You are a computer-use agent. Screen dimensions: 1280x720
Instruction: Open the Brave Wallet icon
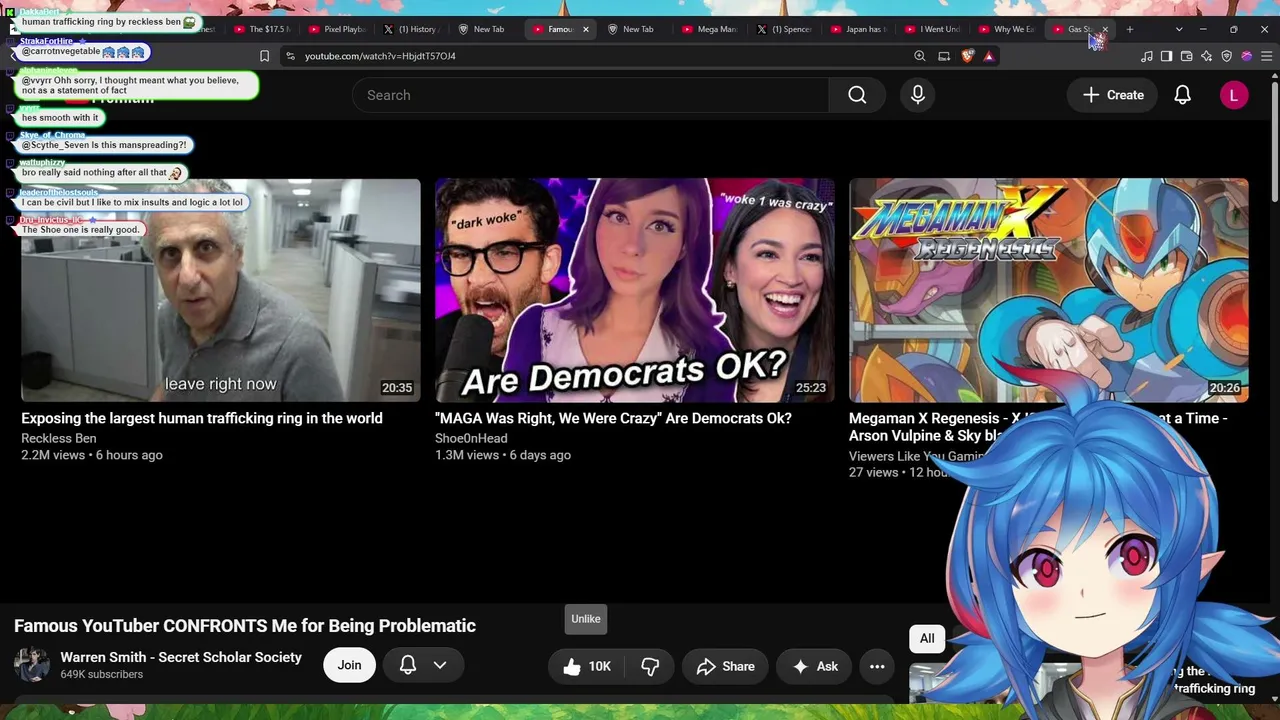(1186, 56)
